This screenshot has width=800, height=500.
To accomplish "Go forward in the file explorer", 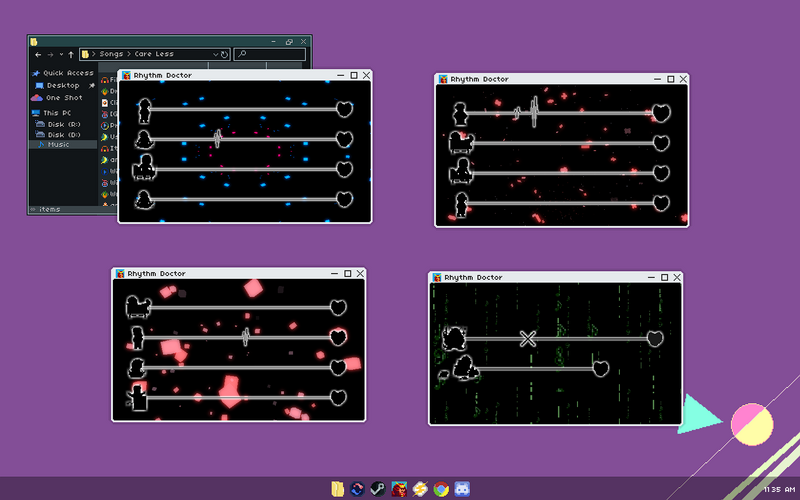I will 51,54.
